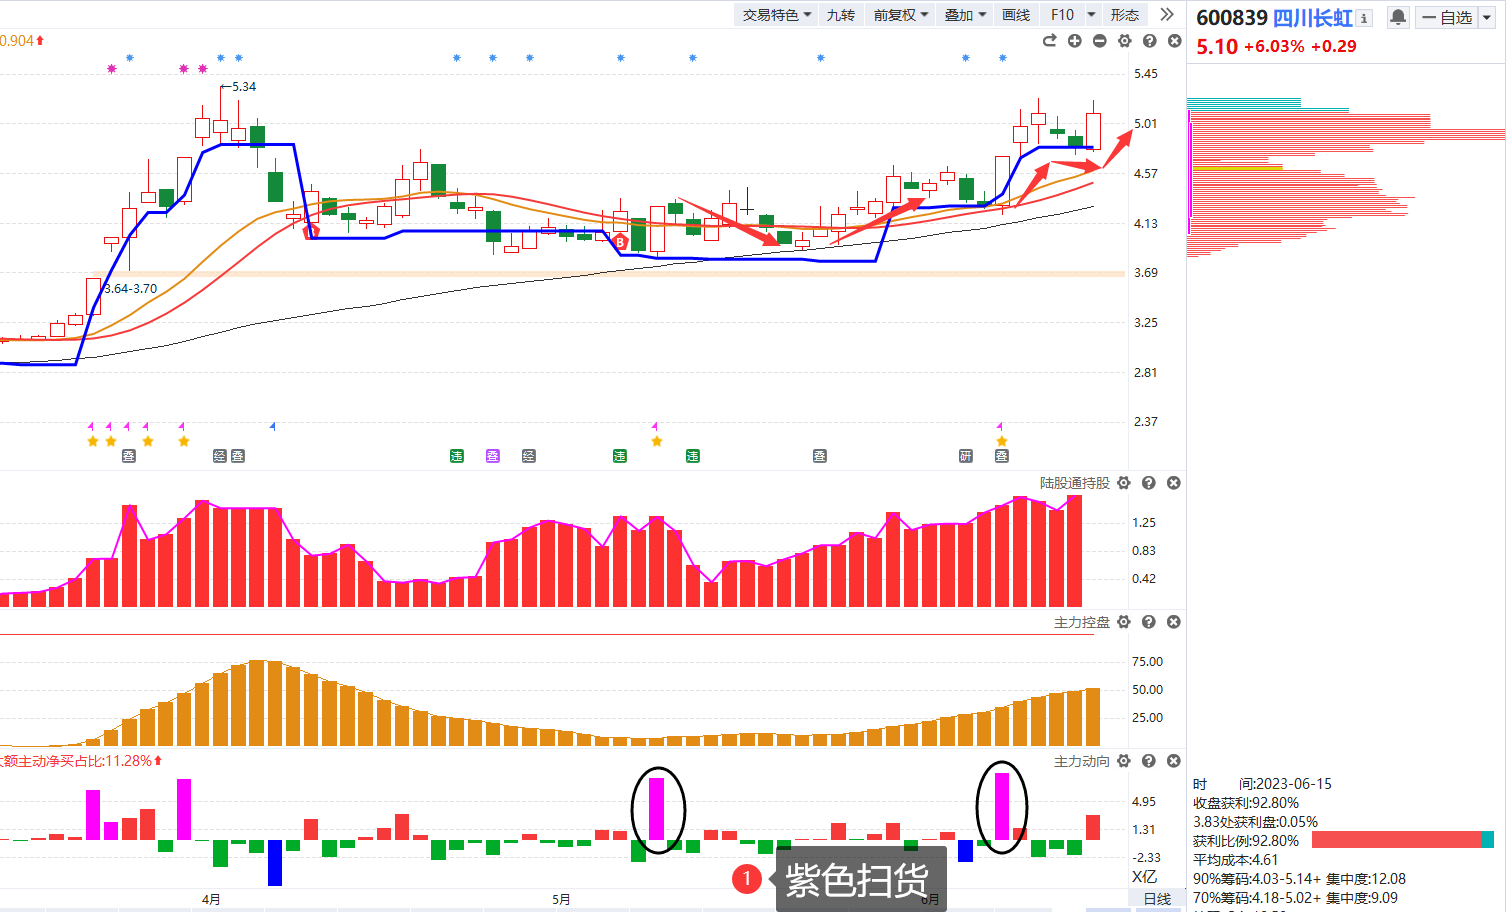Open the 前复权 adjustment dropdown
Screen dimensions: 1506x912
[901, 15]
